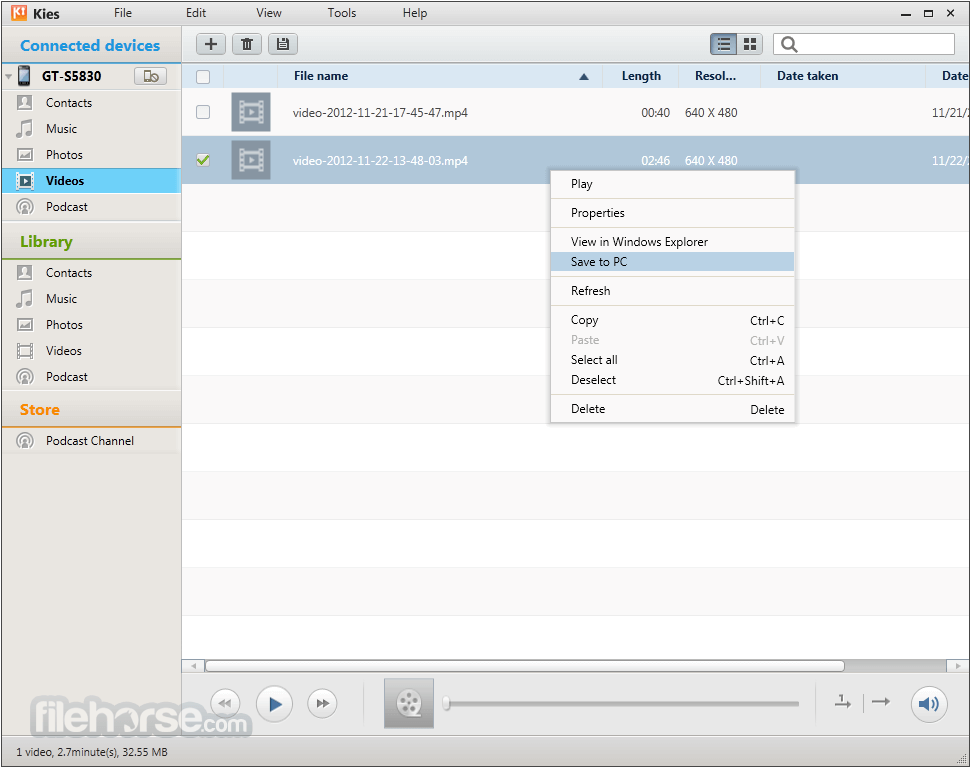Open the View menu
This screenshot has width=971, height=768.
[x=269, y=13]
